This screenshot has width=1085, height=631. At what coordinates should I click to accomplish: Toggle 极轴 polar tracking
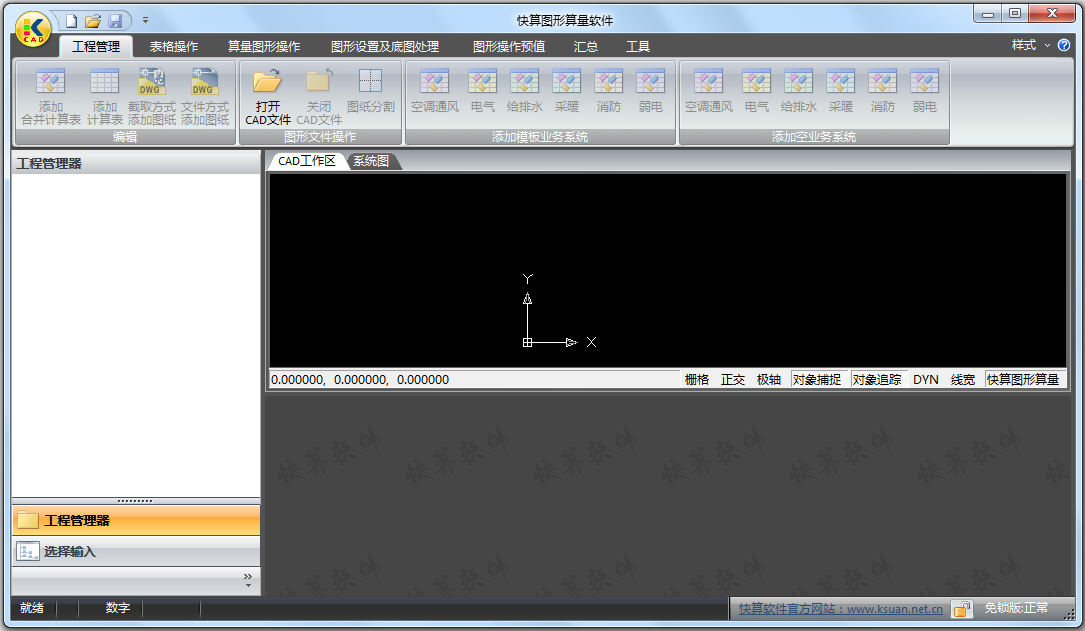click(769, 379)
